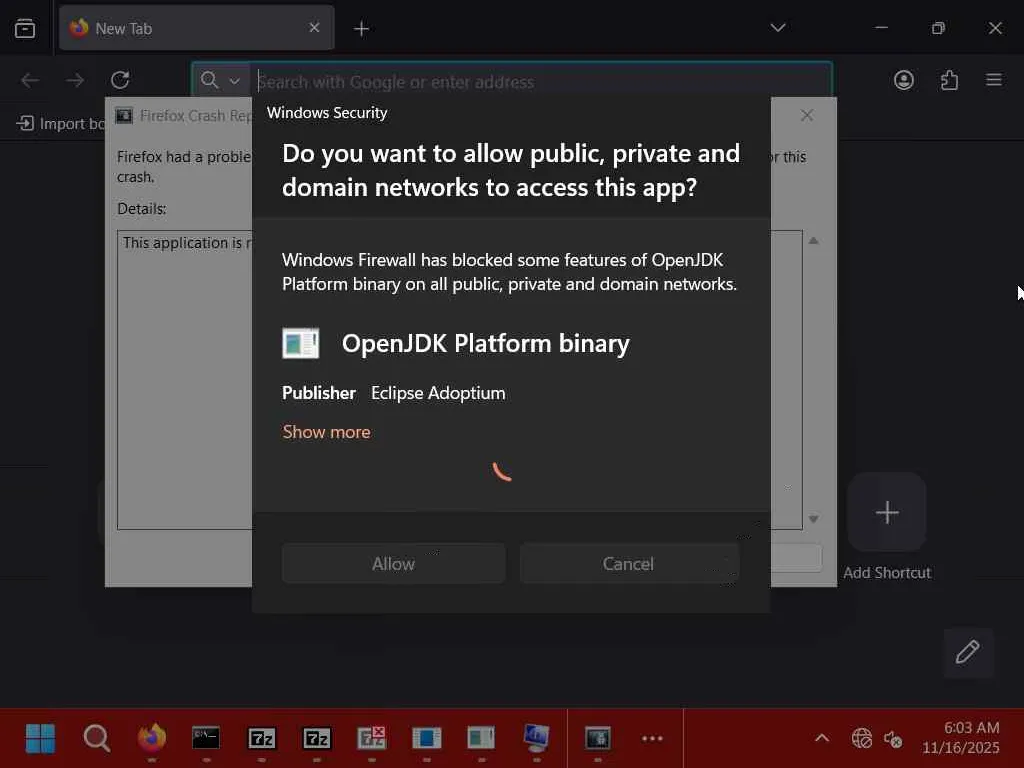Click the Crash Reporter details scroll-up arrow
Screen dimensions: 1024x768
click(x=813, y=241)
